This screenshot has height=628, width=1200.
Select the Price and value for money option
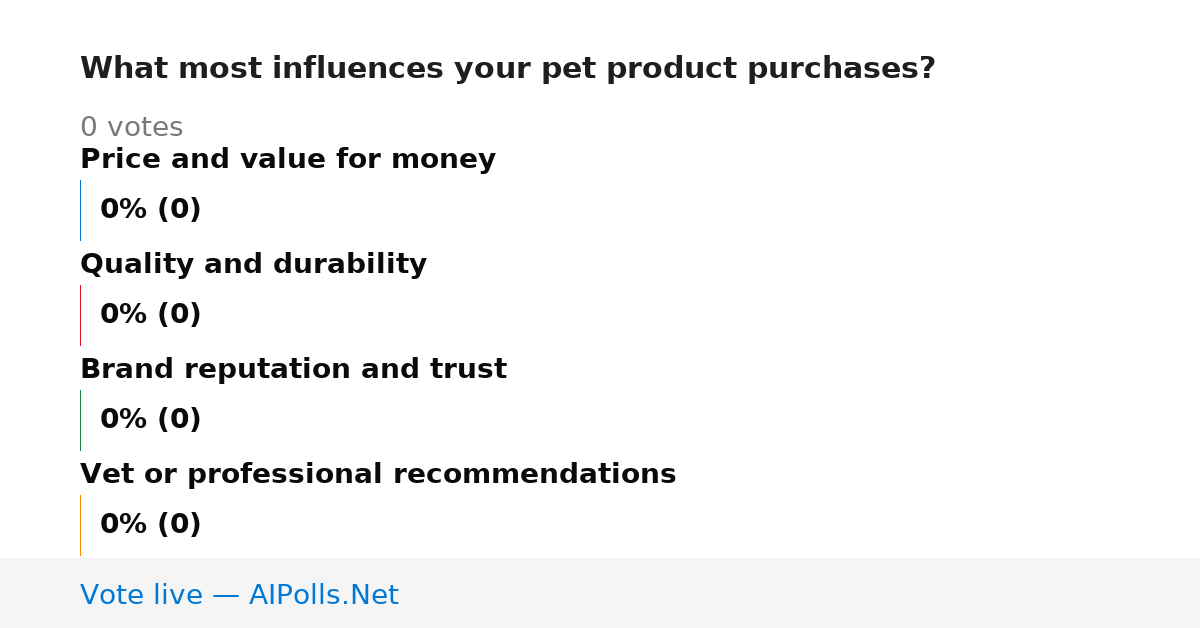click(x=288, y=160)
